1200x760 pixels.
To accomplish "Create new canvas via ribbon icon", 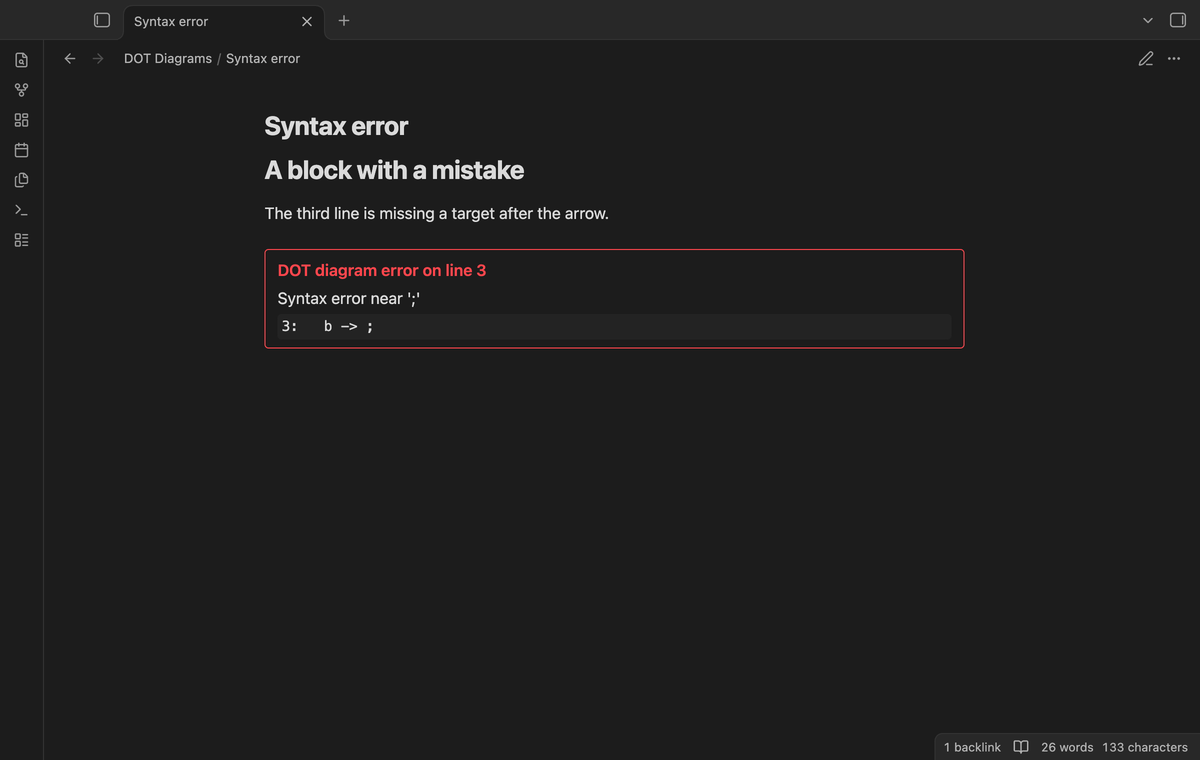I will [22, 121].
